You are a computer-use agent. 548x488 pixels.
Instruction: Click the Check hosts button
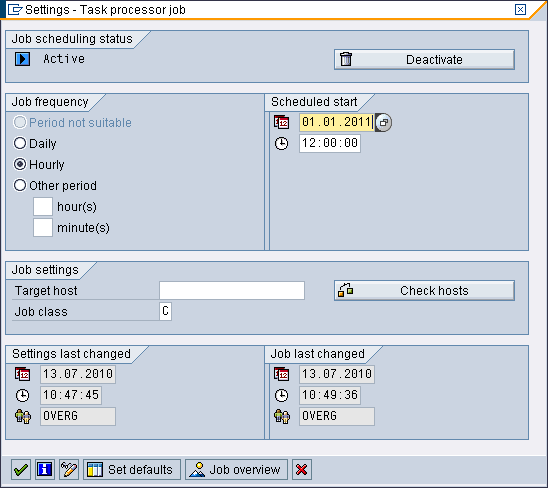tap(424, 290)
